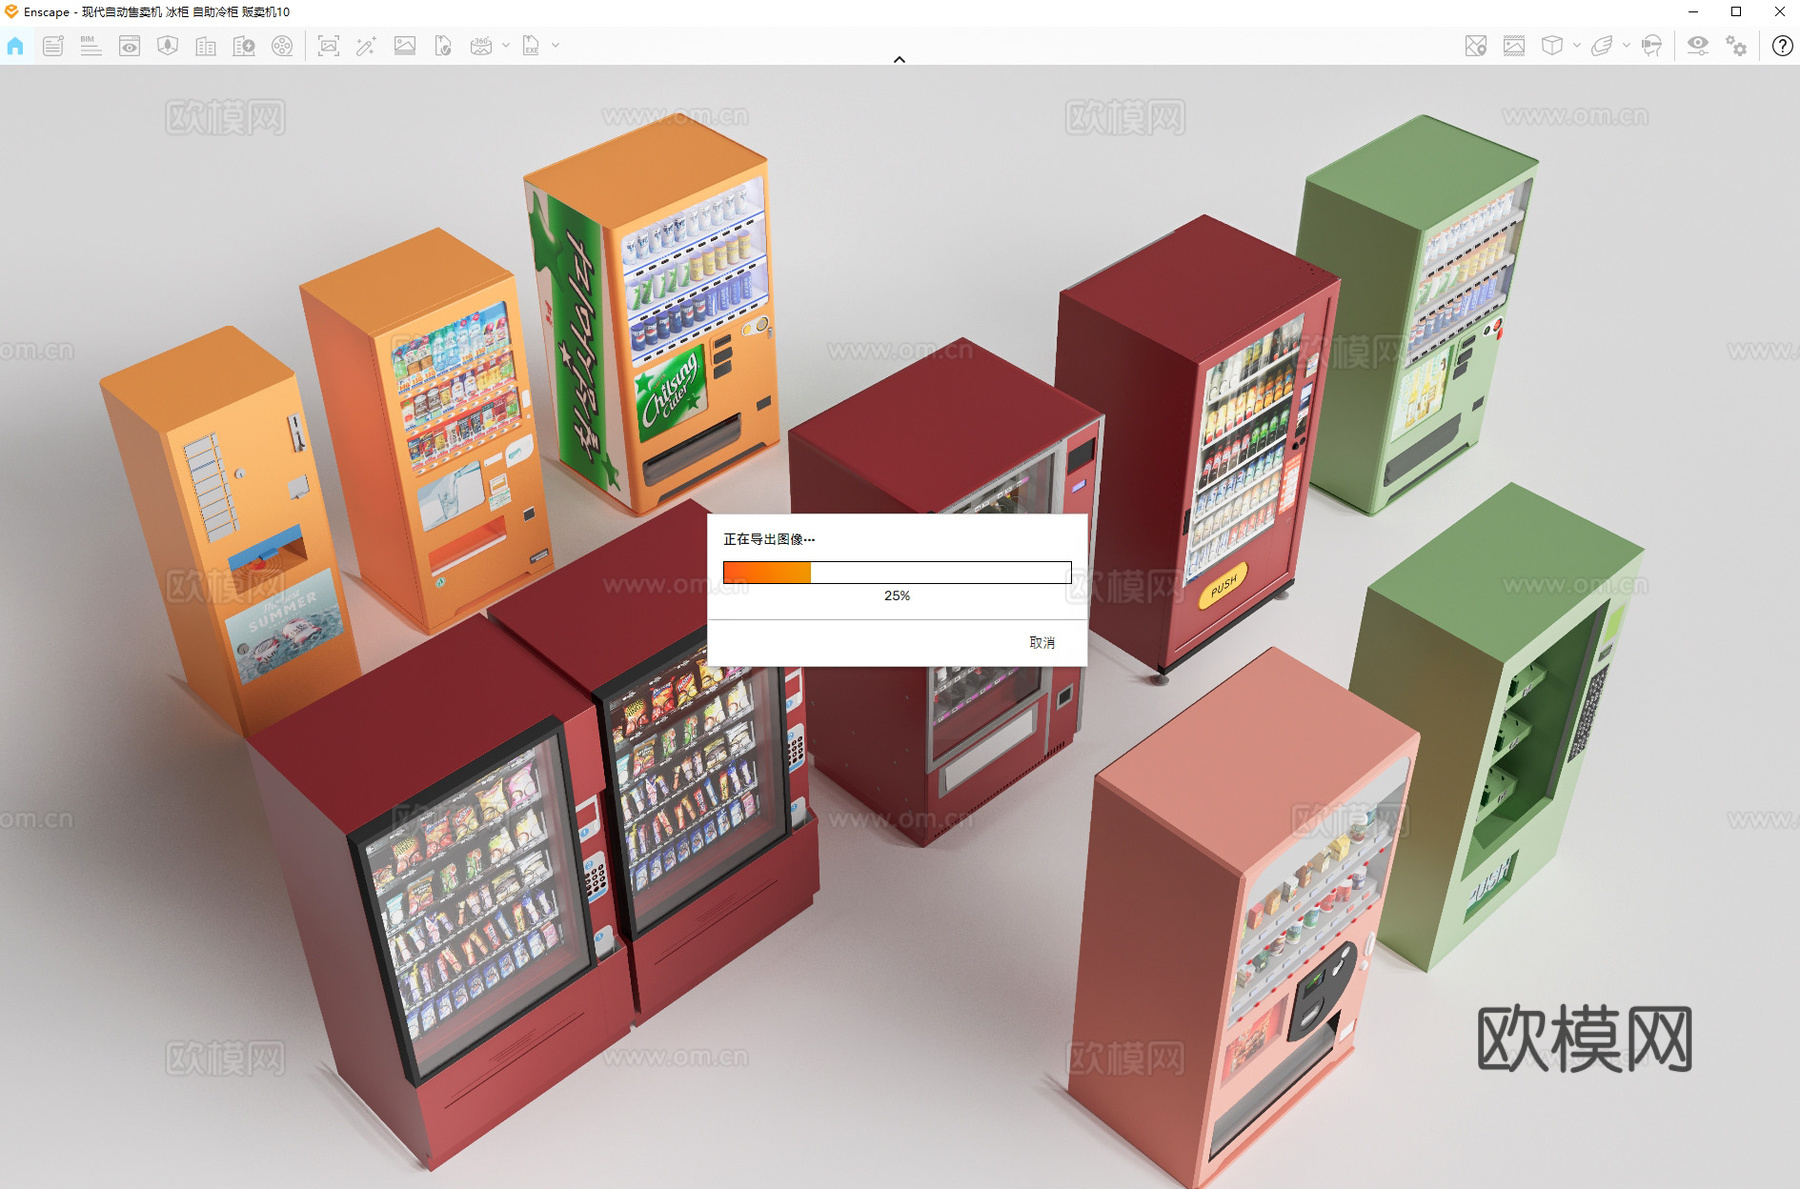1800x1189 pixels.
Task: Open the custom asset library lightning icon
Action: 244,46
